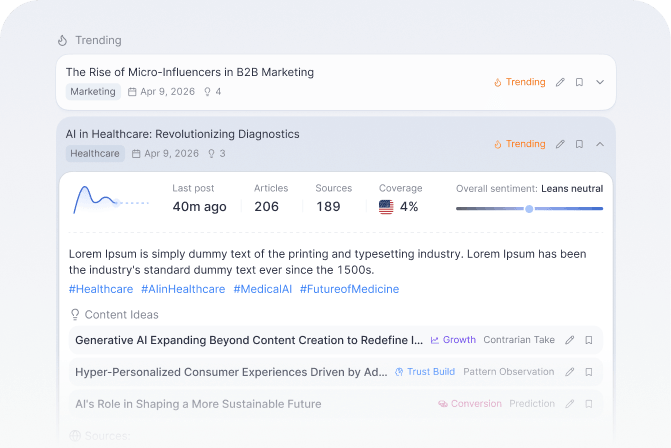
Task: Open the #Healthcare hashtag
Action: (101, 289)
